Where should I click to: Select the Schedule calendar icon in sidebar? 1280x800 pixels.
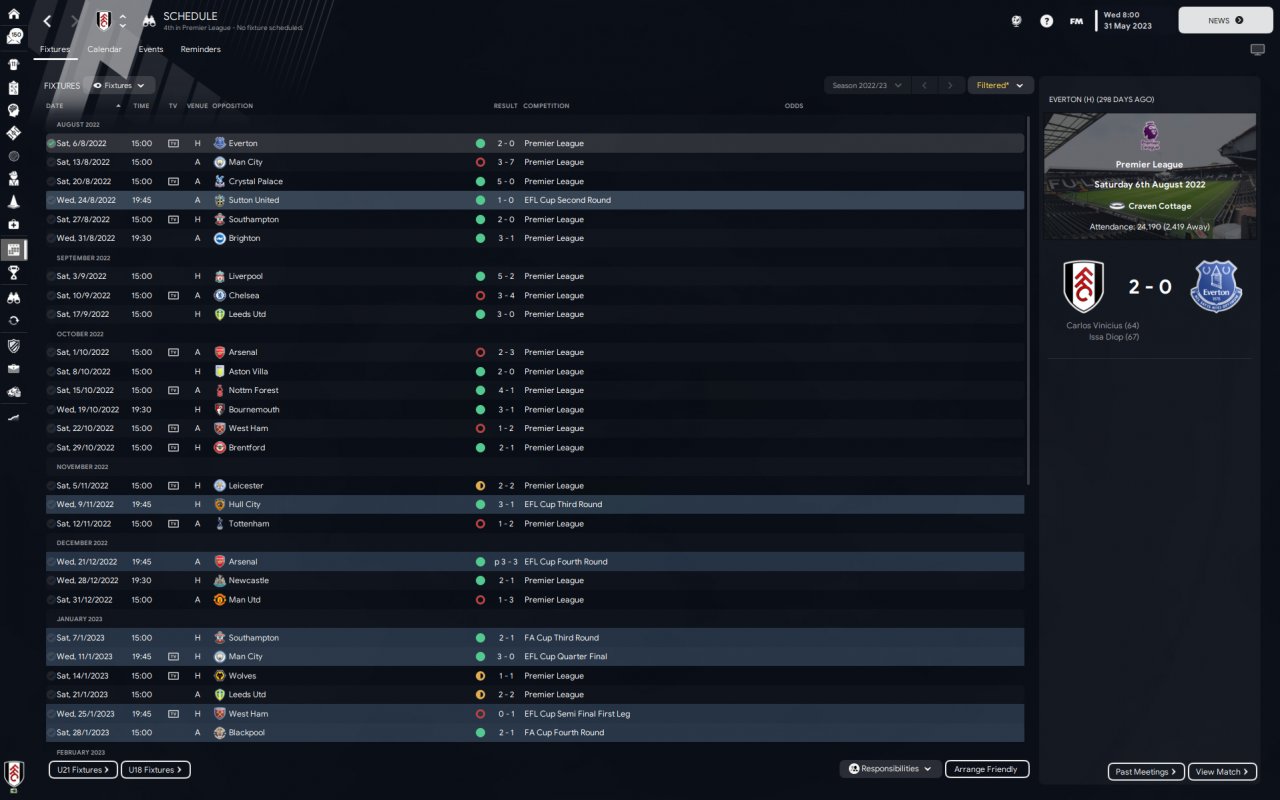(x=14, y=249)
